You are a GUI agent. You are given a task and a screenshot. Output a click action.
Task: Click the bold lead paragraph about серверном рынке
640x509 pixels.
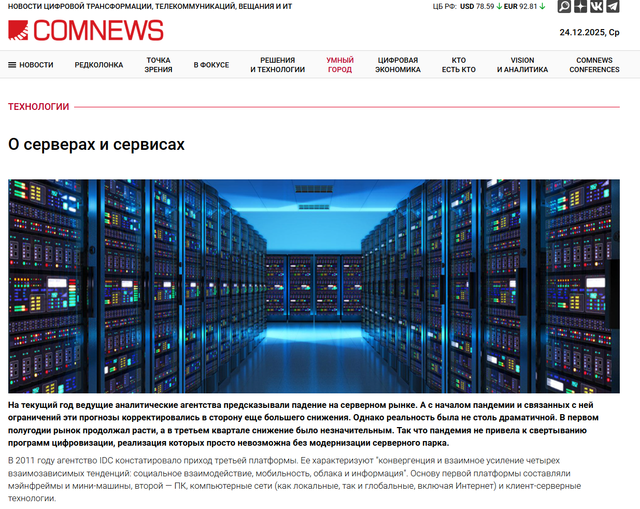304,424
